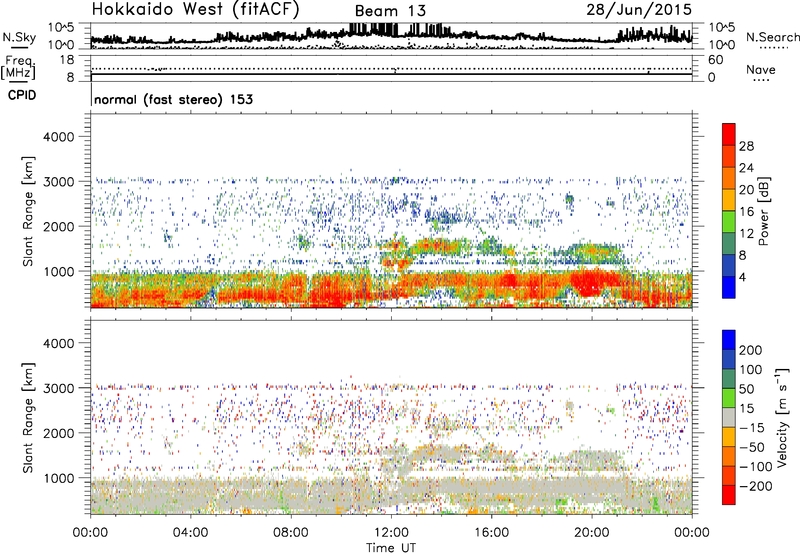Click the left '10^5' noise axis tick
This screenshot has height=554, width=800.
tap(61, 27)
